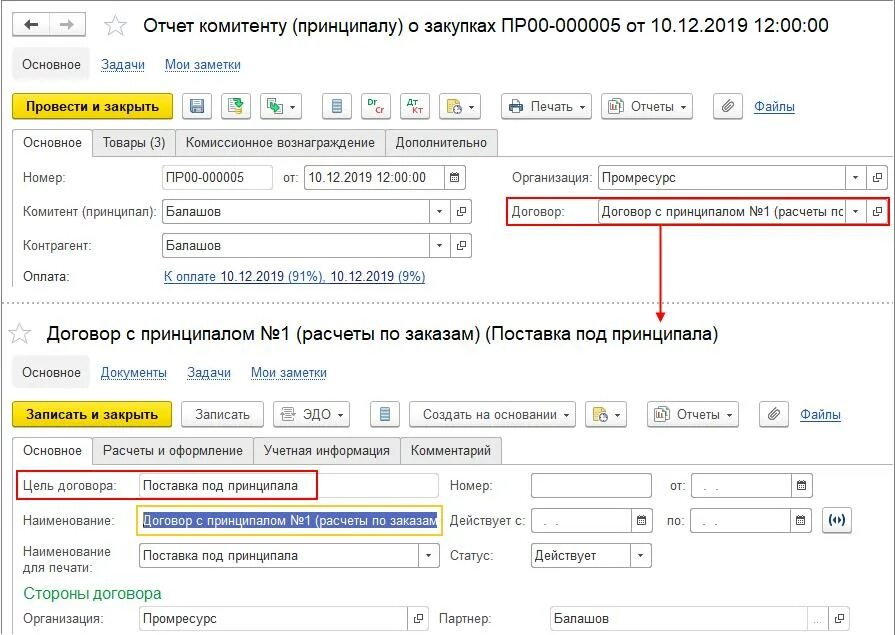
Task: Expand the Договор dropdown arrow
Action: pos(856,212)
